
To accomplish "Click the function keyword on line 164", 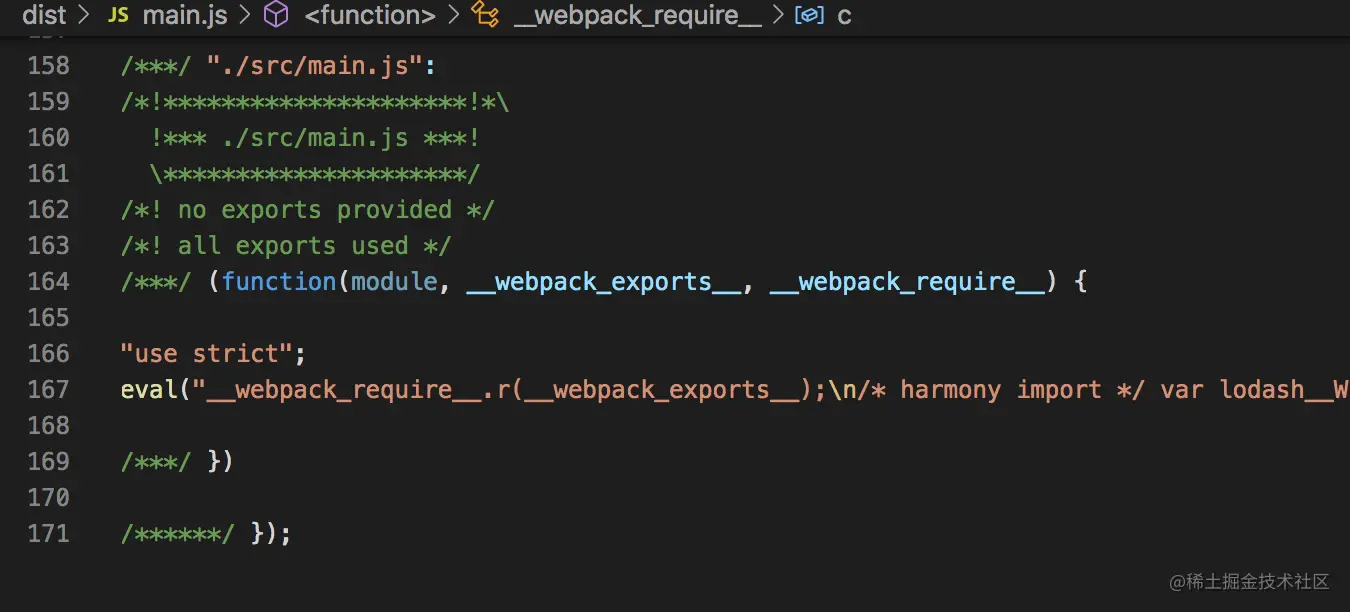I will (279, 282).
